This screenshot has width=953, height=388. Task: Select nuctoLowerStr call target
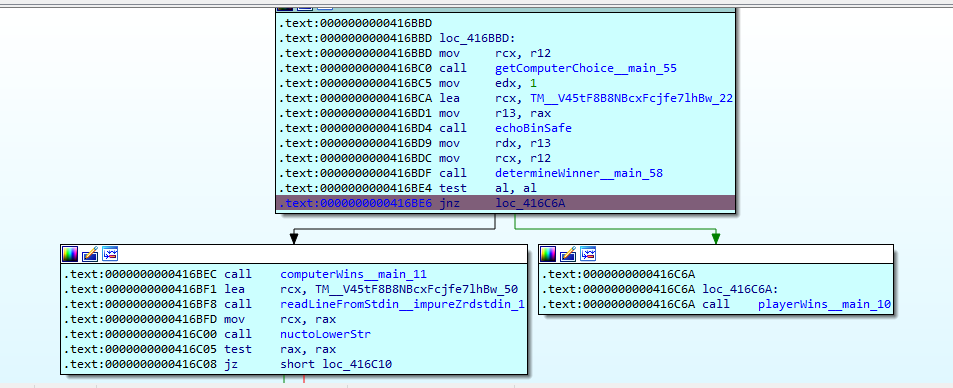pyautogui.click(x=325, y=334)
